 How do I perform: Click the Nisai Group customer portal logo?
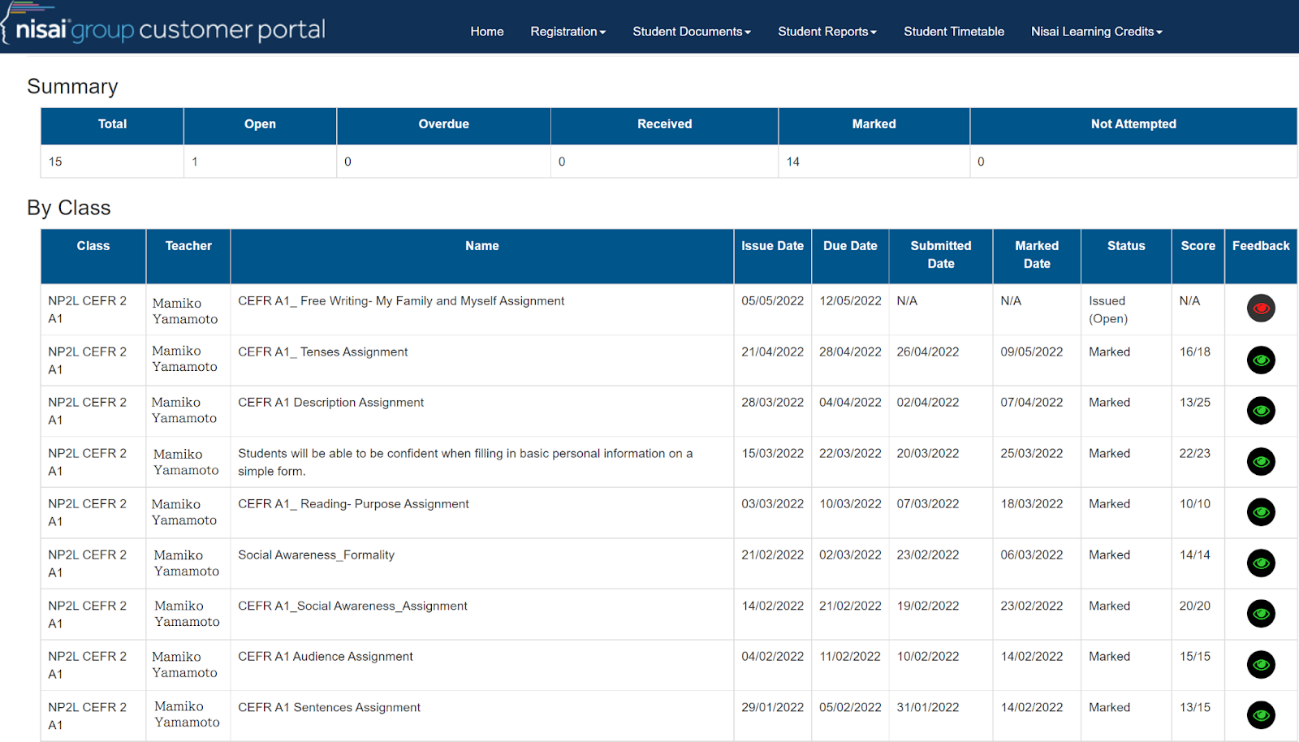click(x=163, y=27)
